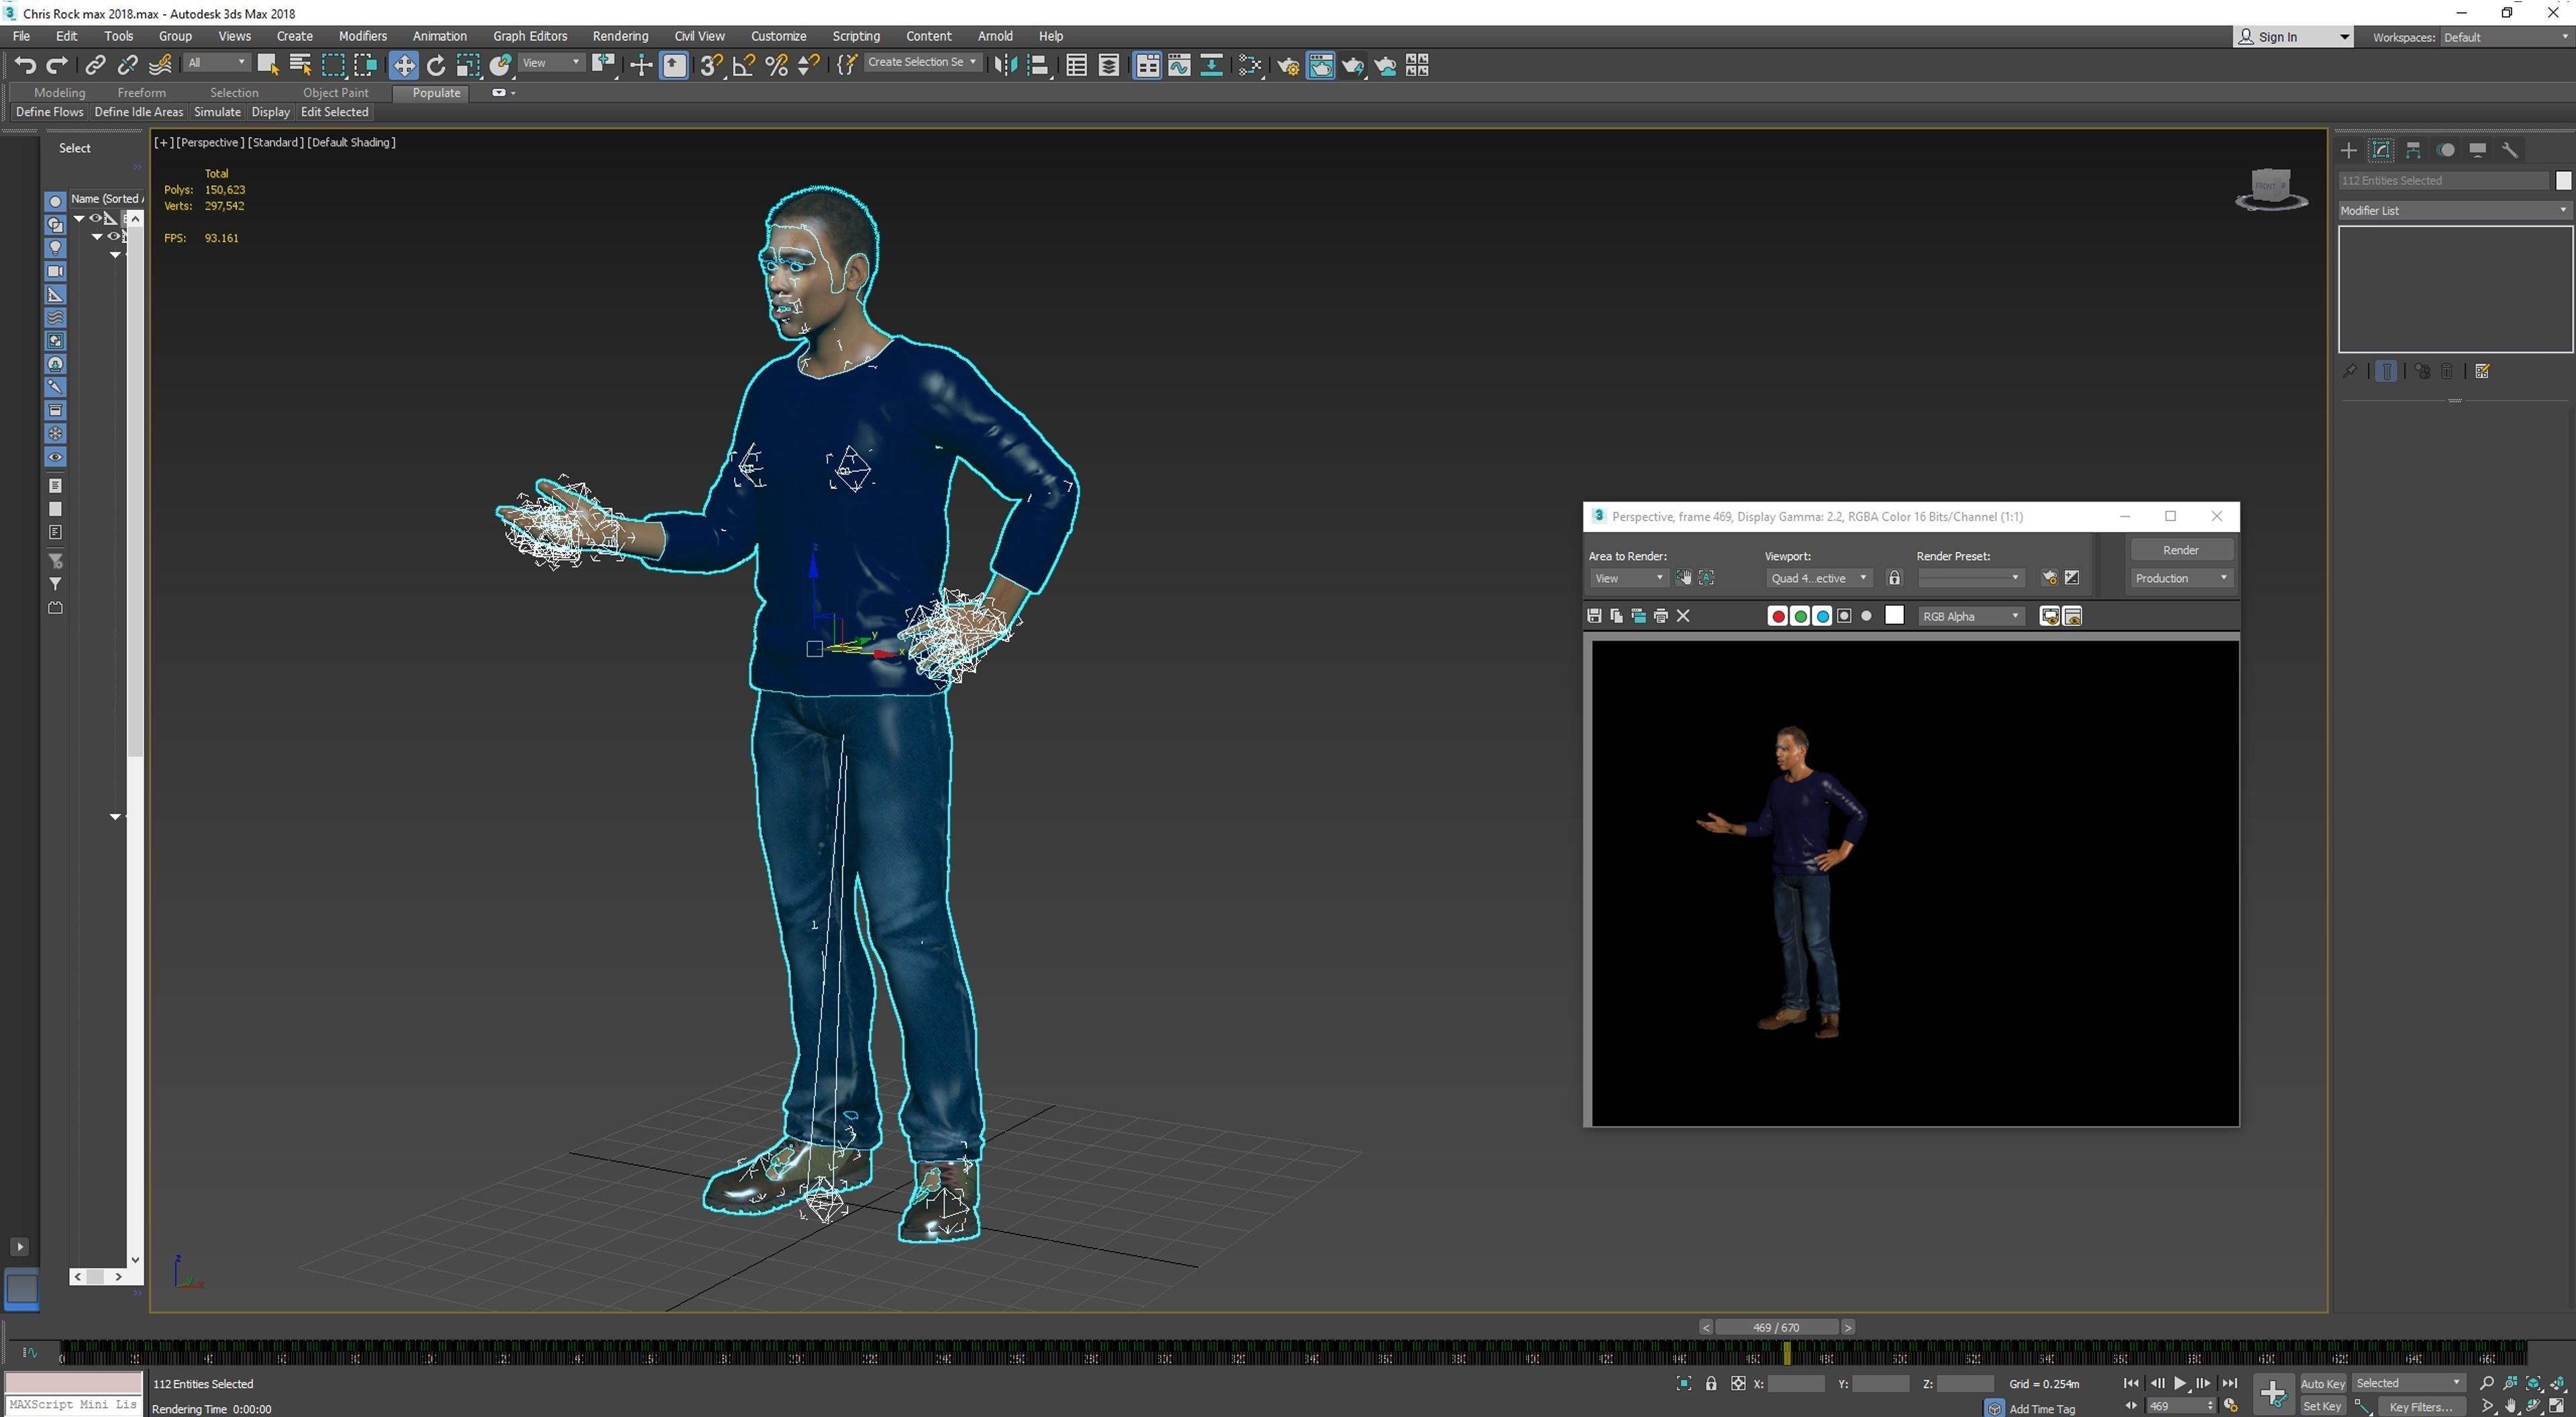Open Select by Name dialog icon
The width and height of the screenshot is (2576, 1417).
[x=300, y=65]
